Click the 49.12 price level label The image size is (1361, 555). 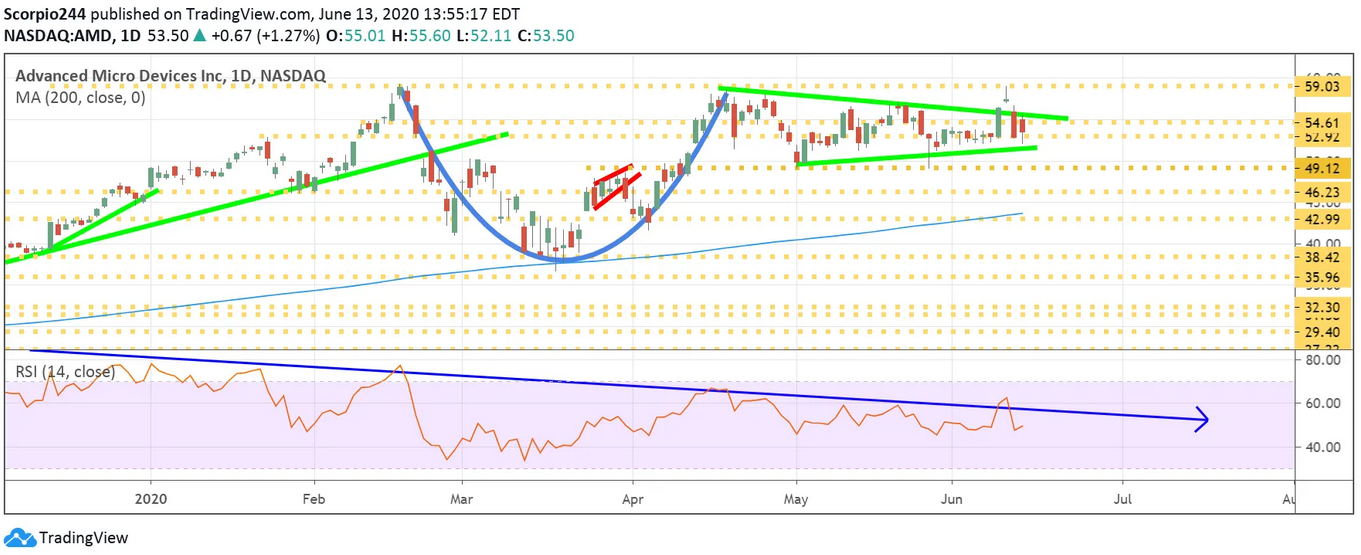[x=1321, y=169]
